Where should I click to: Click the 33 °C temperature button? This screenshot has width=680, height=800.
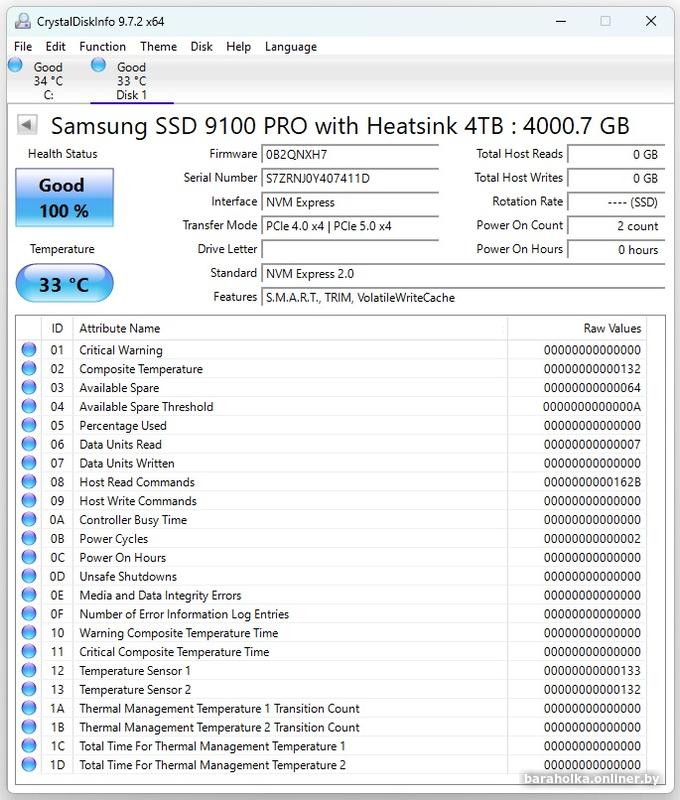tap(64, 285)
